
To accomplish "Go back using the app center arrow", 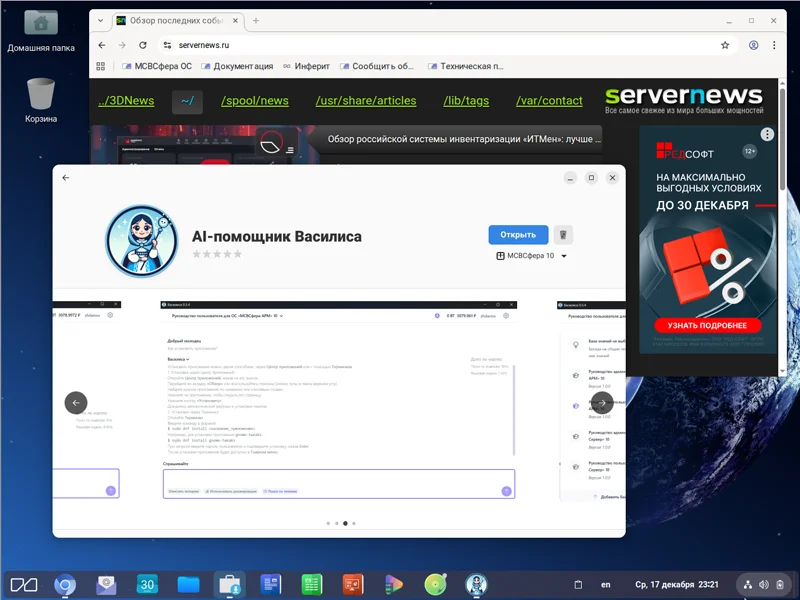I will coord(66,178).
